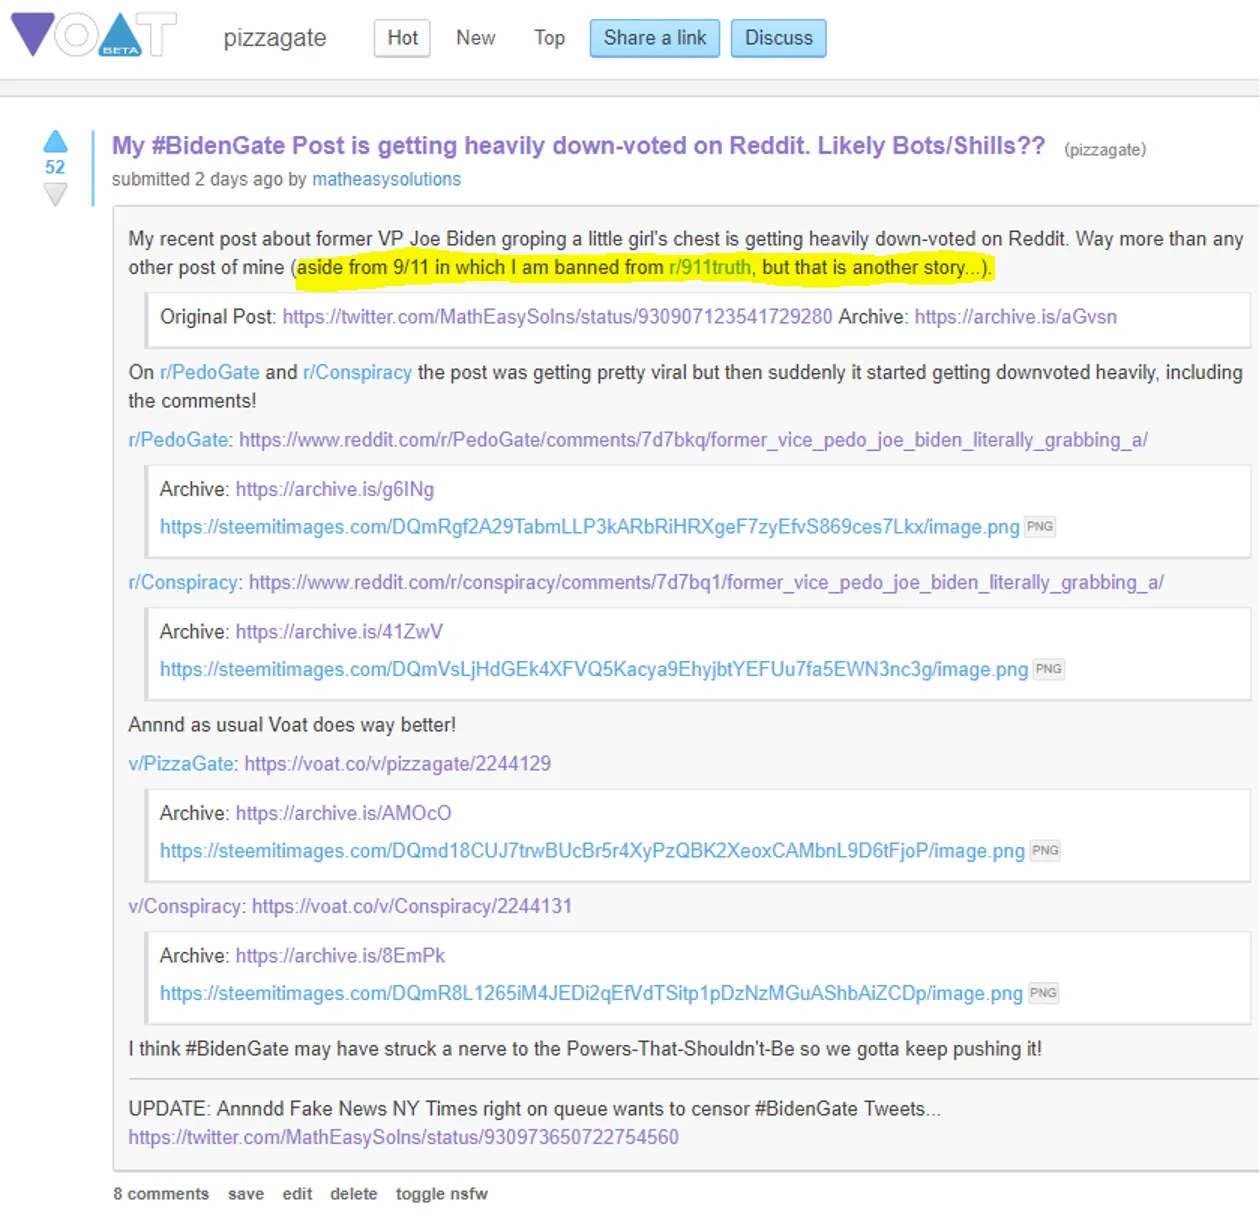The height and width of the screenshot is (1218, 1260).
Task: Open steemitimages DQmd18CUJ7 image link
Action: point(592,851)
